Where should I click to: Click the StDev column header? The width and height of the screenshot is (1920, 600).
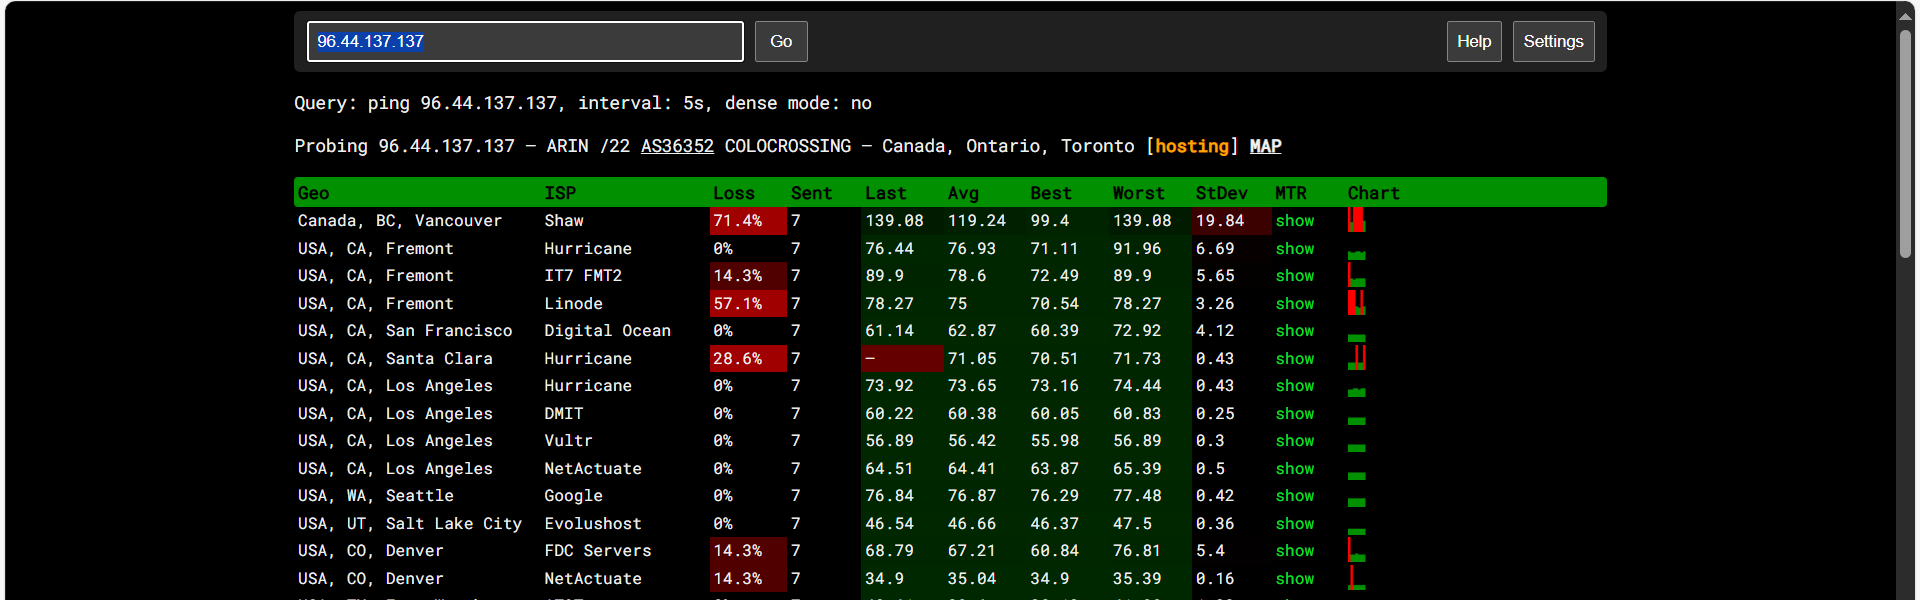[x=1220, y=193]
